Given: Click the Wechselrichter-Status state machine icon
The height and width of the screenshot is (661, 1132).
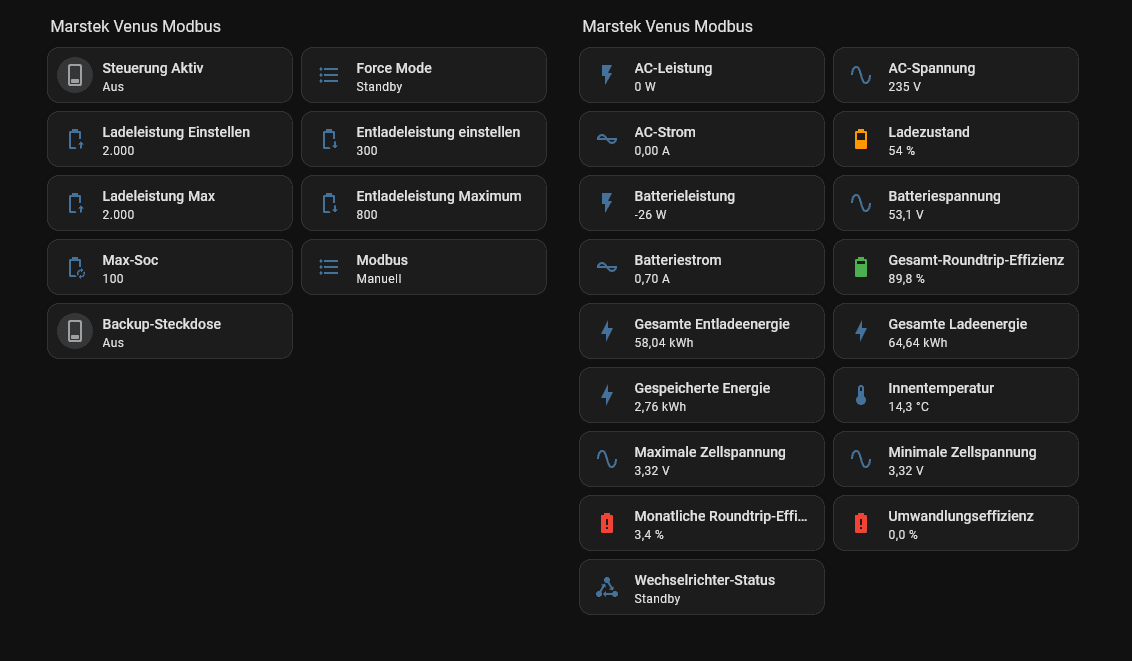Looking at the screenshot, I should (x=606, y=587).
